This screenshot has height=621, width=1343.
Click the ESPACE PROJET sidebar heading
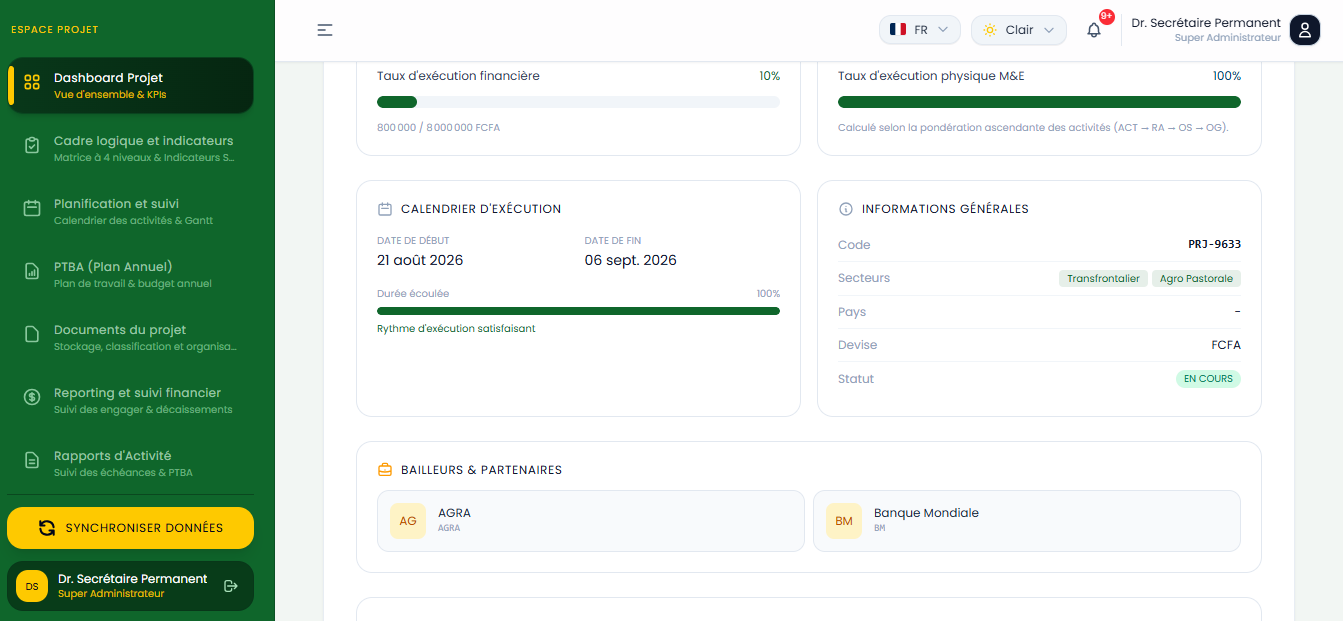55,30
